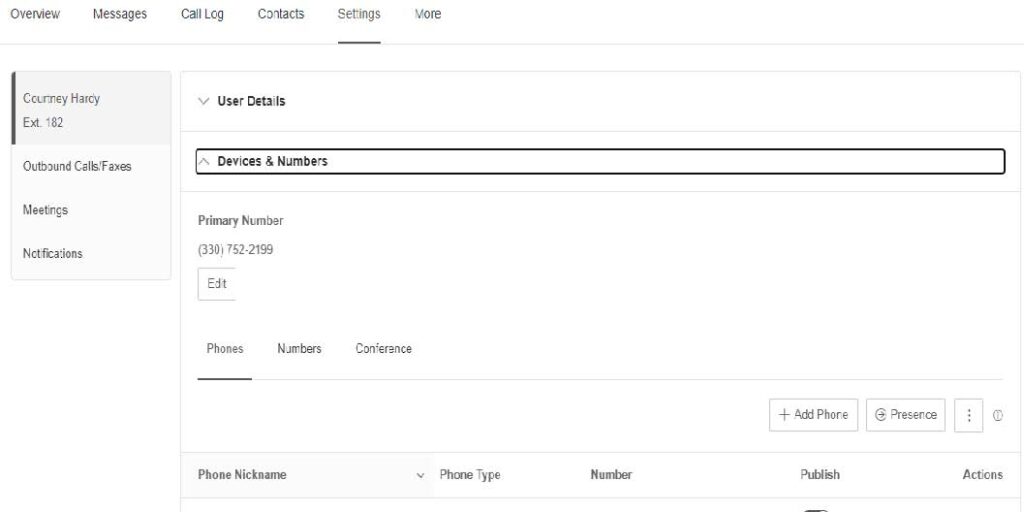The height and width of the screenshot is (512, 1024).
Task: Click the Add Phone button
Action: [814, 415]
